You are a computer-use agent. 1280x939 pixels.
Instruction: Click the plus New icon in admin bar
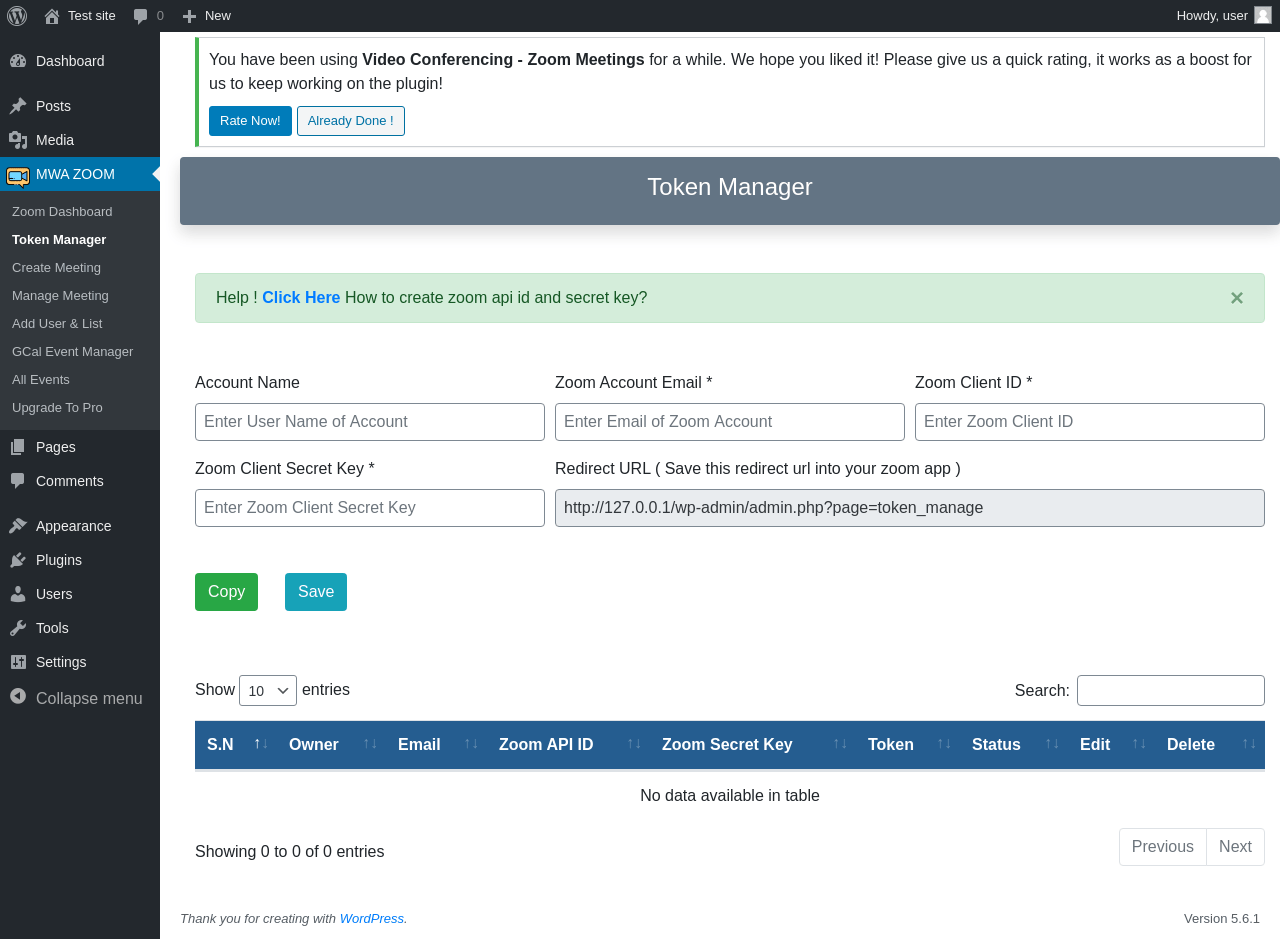tap(189, 16)
